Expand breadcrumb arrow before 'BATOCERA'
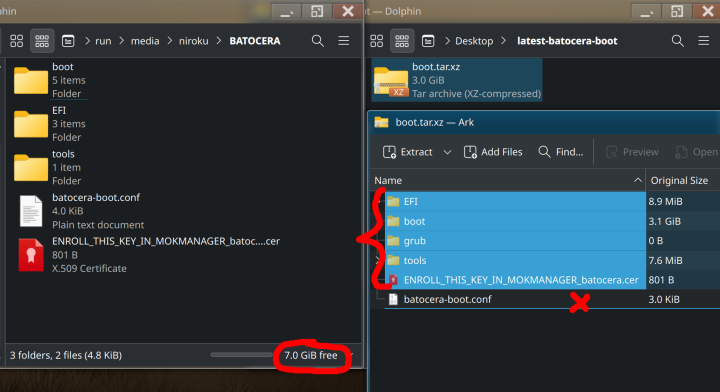 [x=219, y=41]
